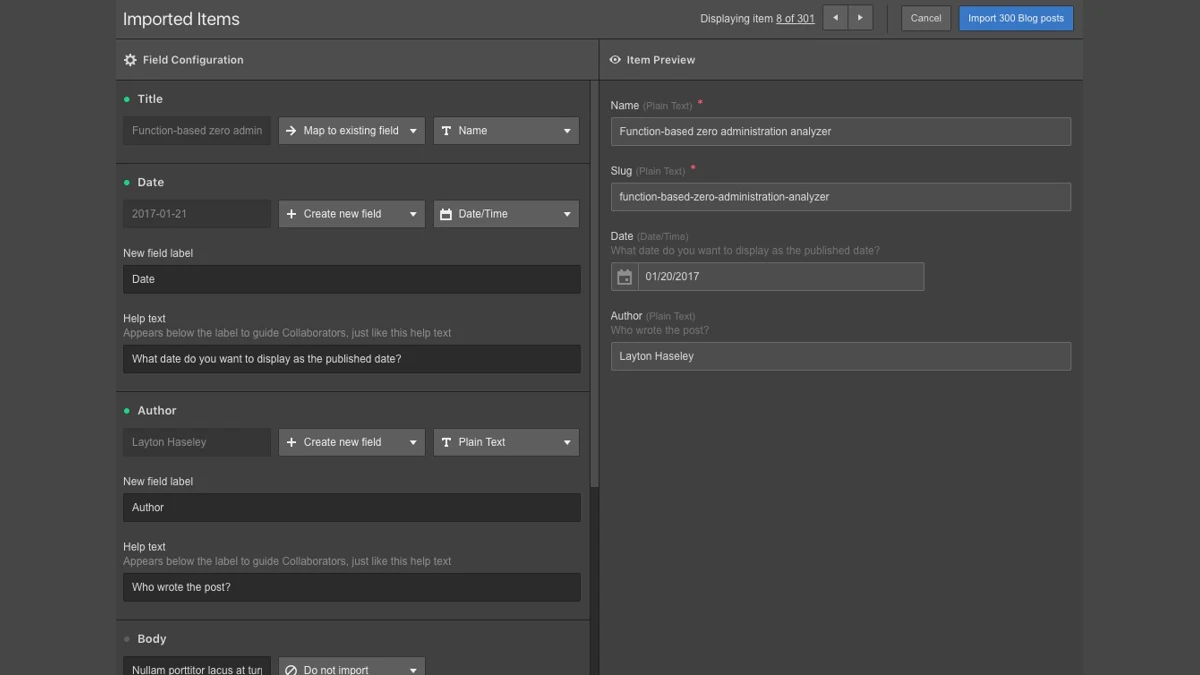Click Author sample value 'Layton Haseley'
Screen dimensions: 1200x675
click(197, 442)
